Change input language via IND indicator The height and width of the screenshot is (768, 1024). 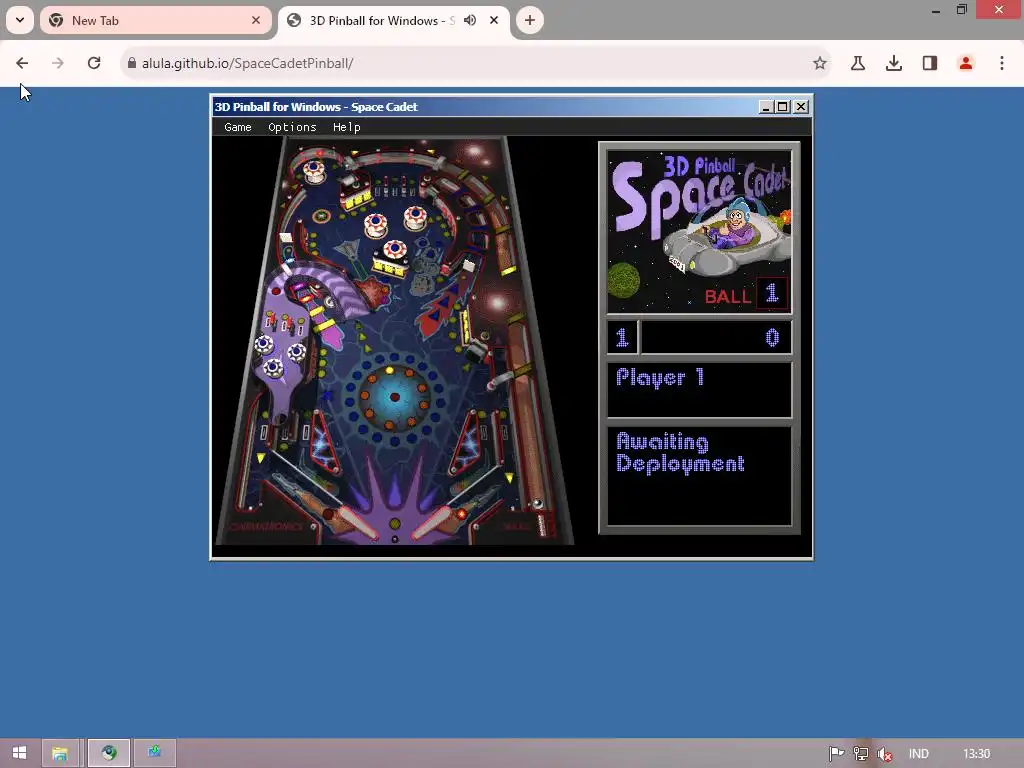918,754
